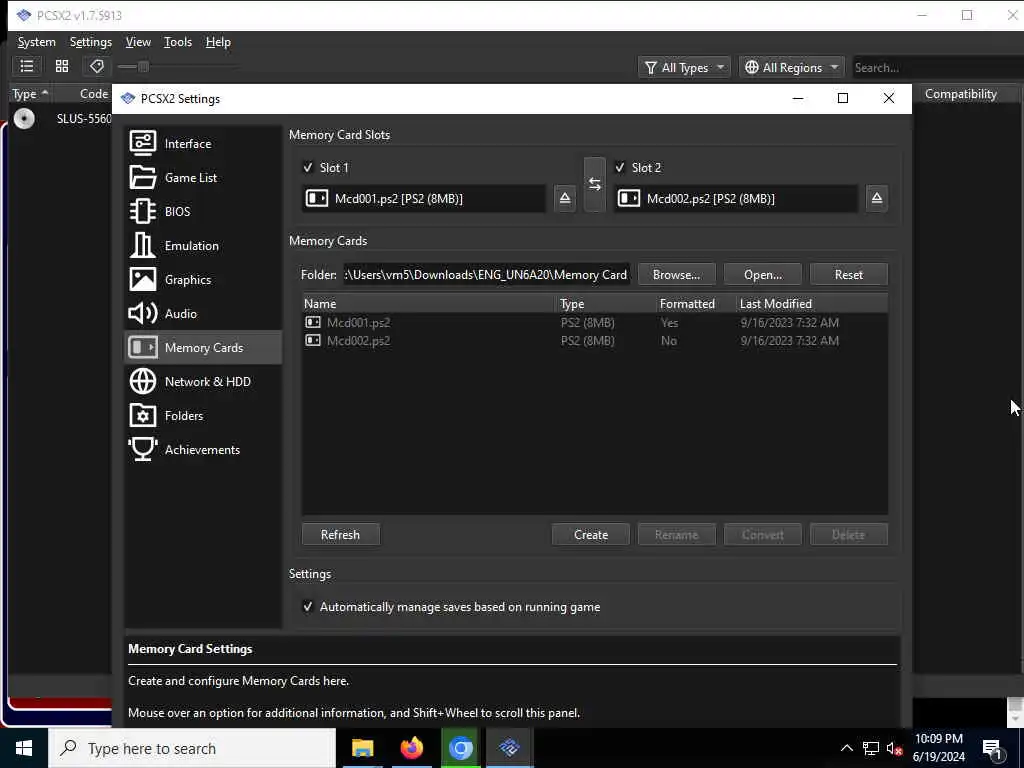Sort memory cards by Type column
The height and width of the screenshot is (768, 1024).
point(605,303)
